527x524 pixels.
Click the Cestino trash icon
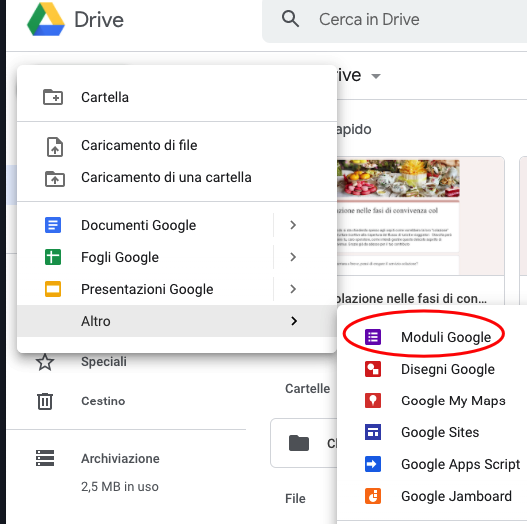[x=45, y=401]
